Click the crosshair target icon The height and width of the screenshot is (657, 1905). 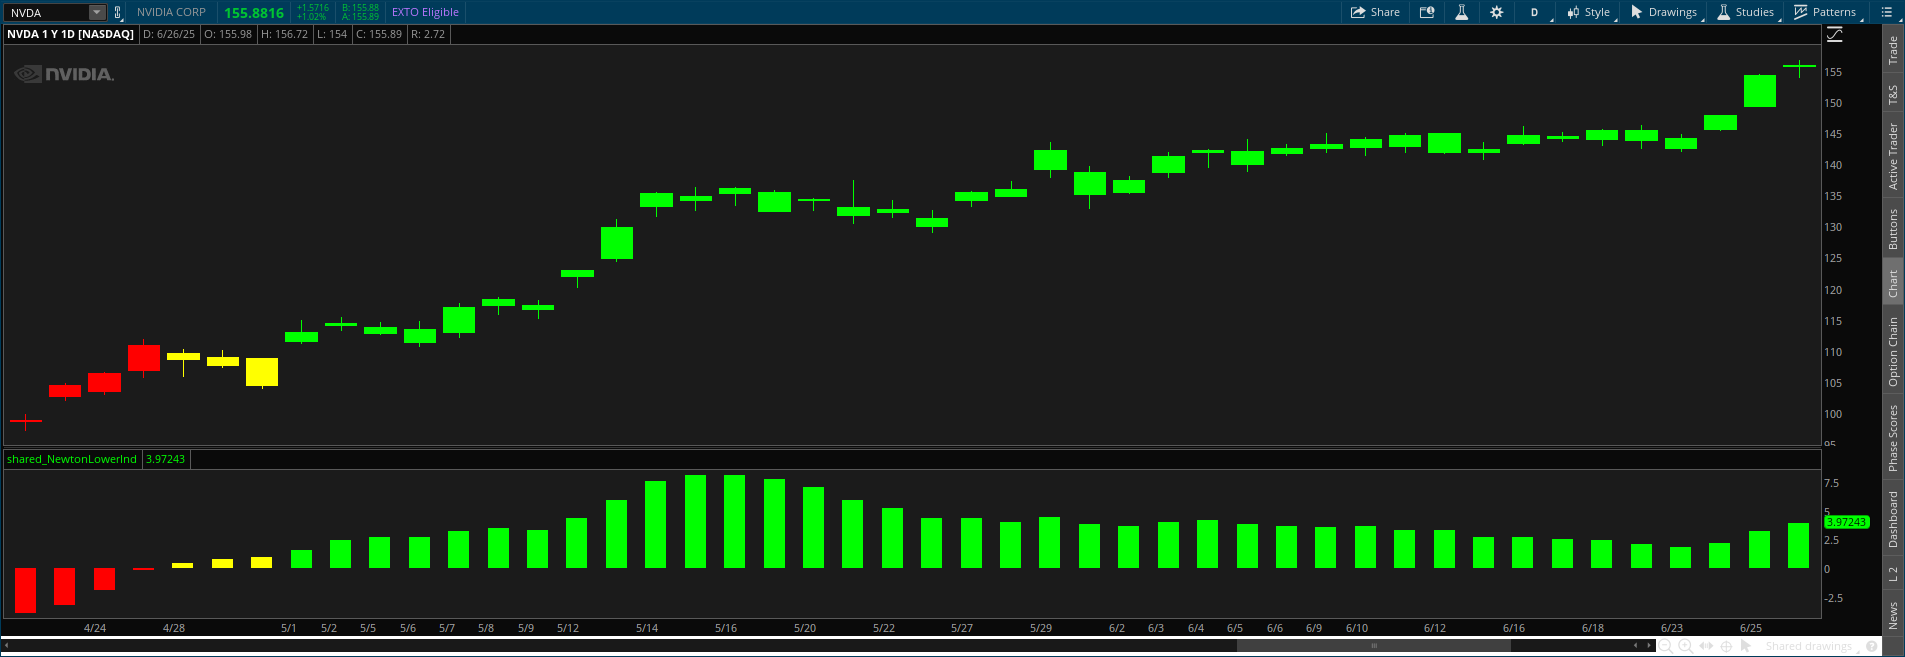click(1726, 647)
